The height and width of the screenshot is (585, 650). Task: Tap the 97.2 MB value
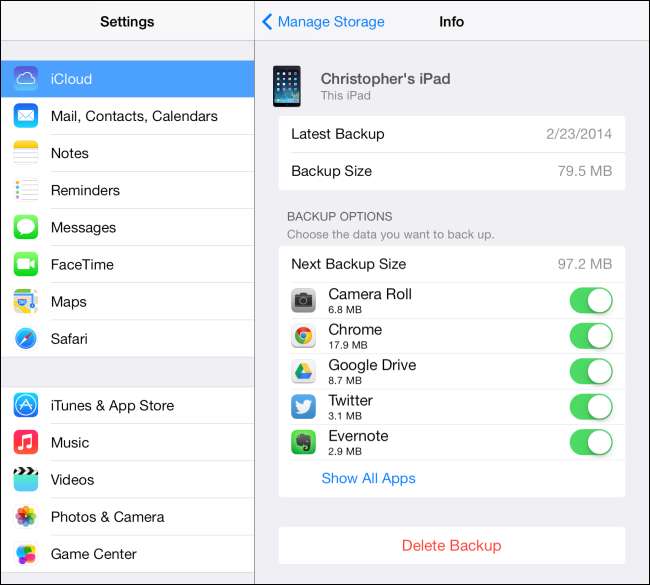(585, 264)
